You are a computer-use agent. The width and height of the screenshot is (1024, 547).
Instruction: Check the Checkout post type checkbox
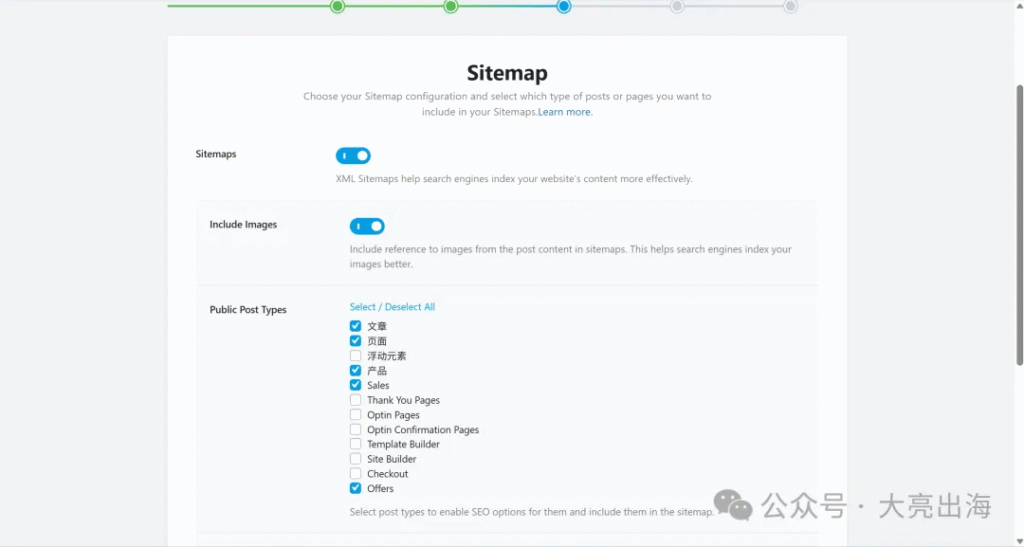[355, 473]
